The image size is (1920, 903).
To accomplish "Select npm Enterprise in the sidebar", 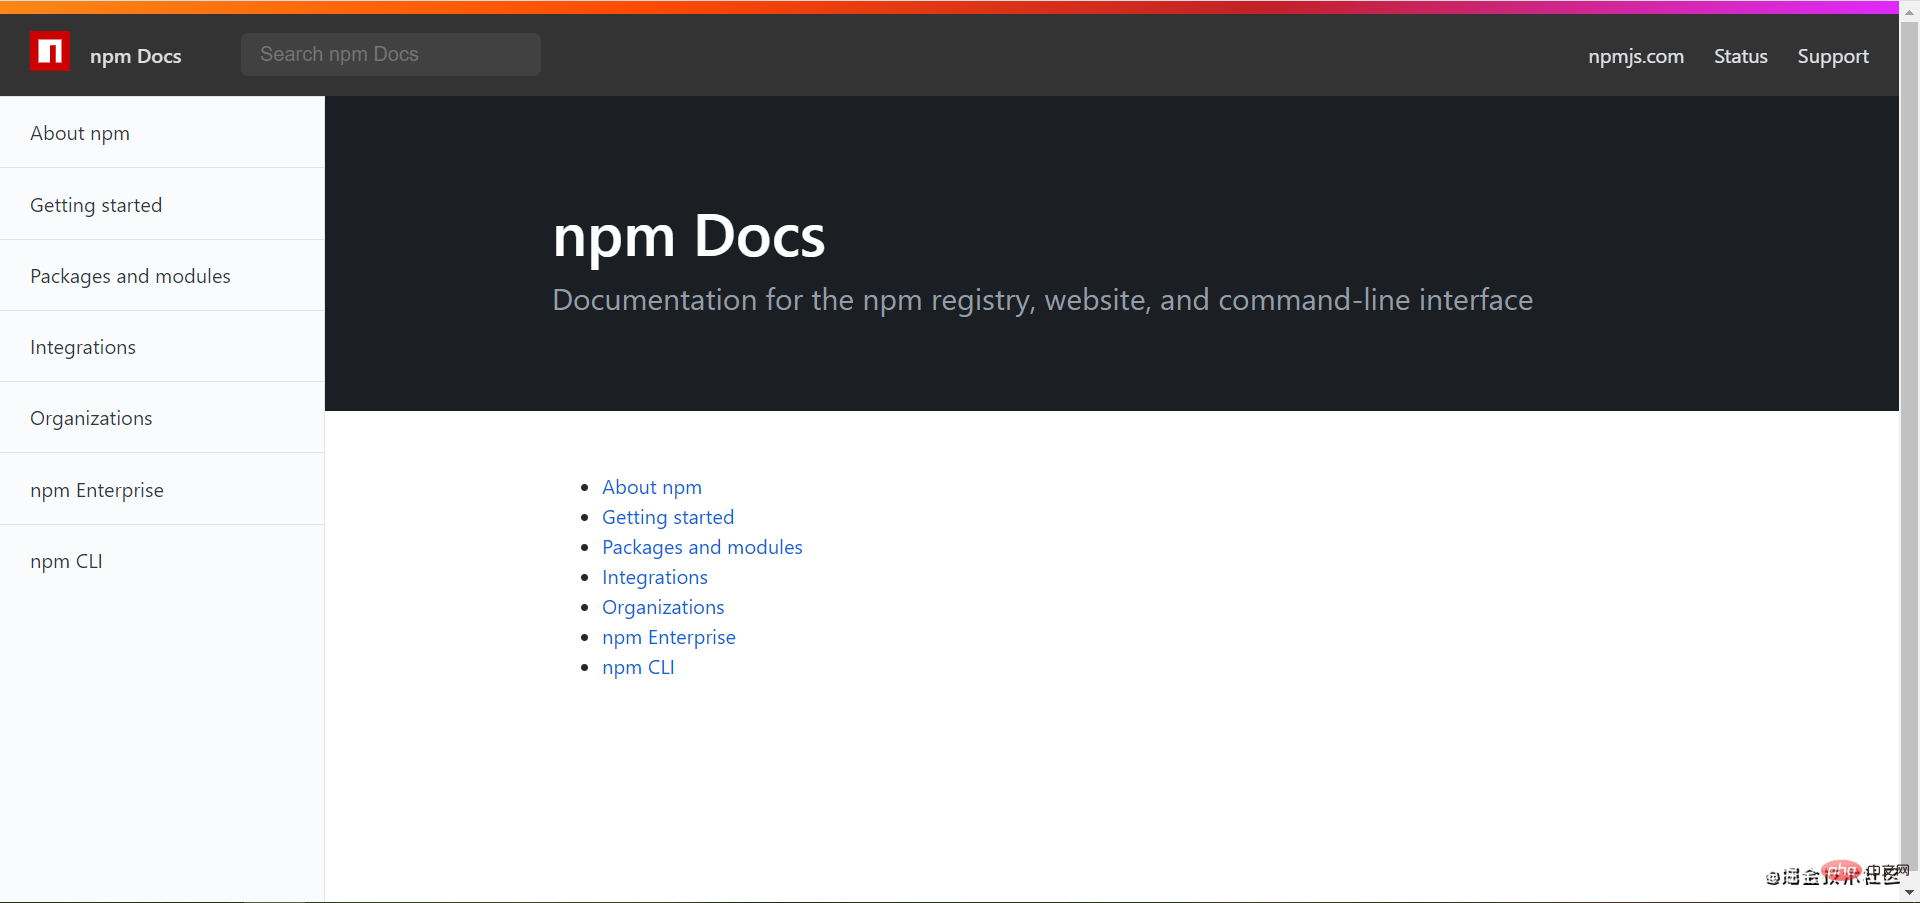I will (x=162, y=490).
